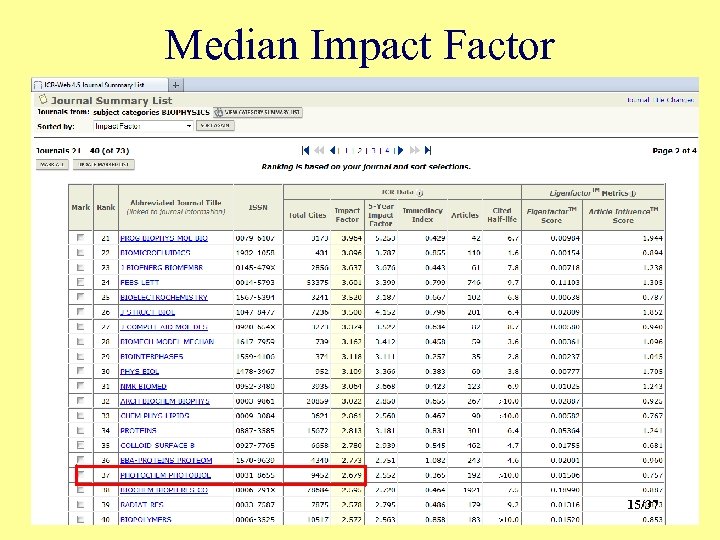This screenshot has width=720, height=540.
Task: Open a new browser tab with plus button
Action: tap(176, 85)
